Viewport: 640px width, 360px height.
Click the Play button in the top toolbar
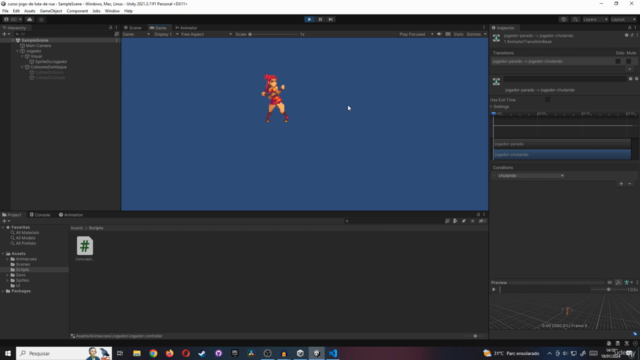pos(309,19)
